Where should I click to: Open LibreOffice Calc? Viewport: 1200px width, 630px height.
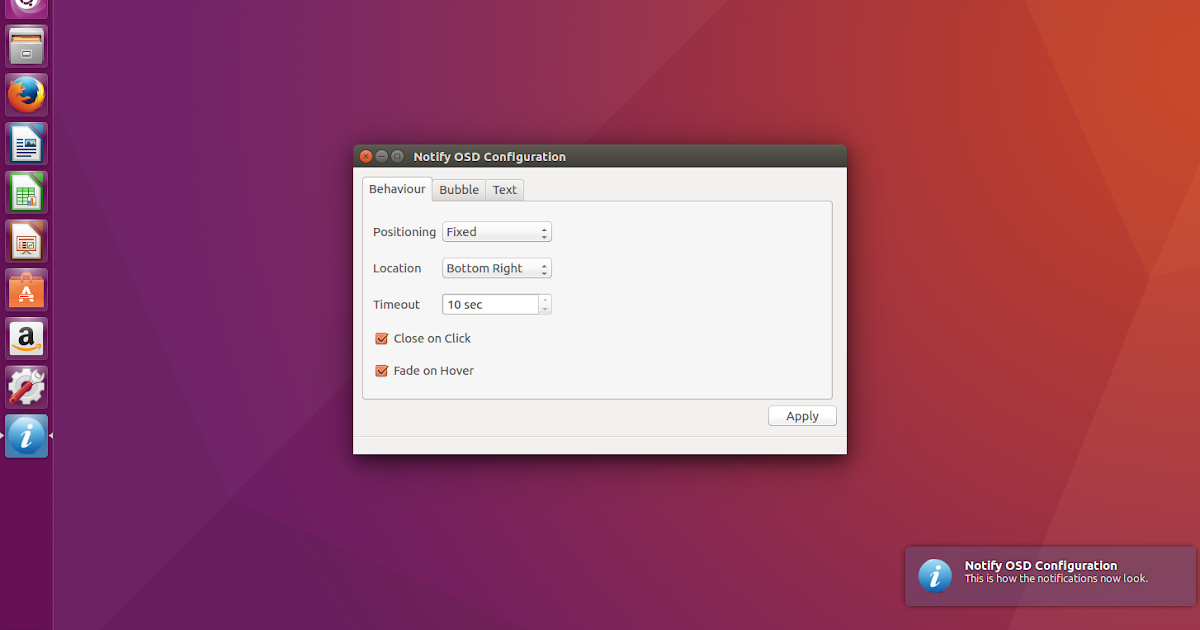click(25, 191)
